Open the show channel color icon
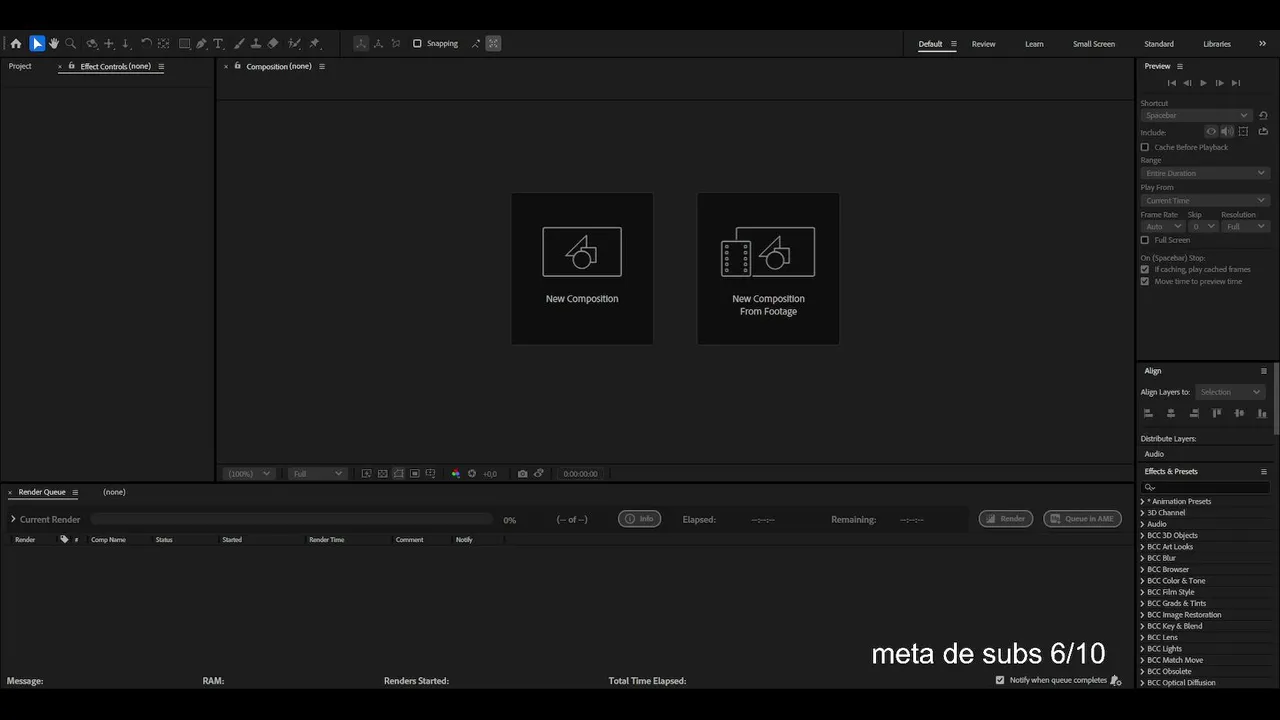Screen dimensions: 1280x720 [x=456, y=474]
